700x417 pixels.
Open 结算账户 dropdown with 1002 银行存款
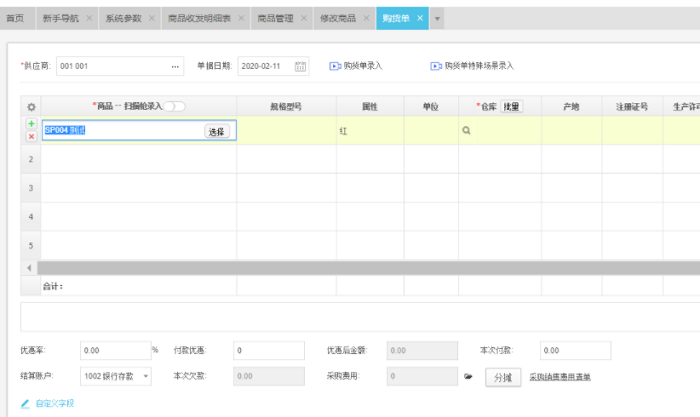tap(116, 376)
